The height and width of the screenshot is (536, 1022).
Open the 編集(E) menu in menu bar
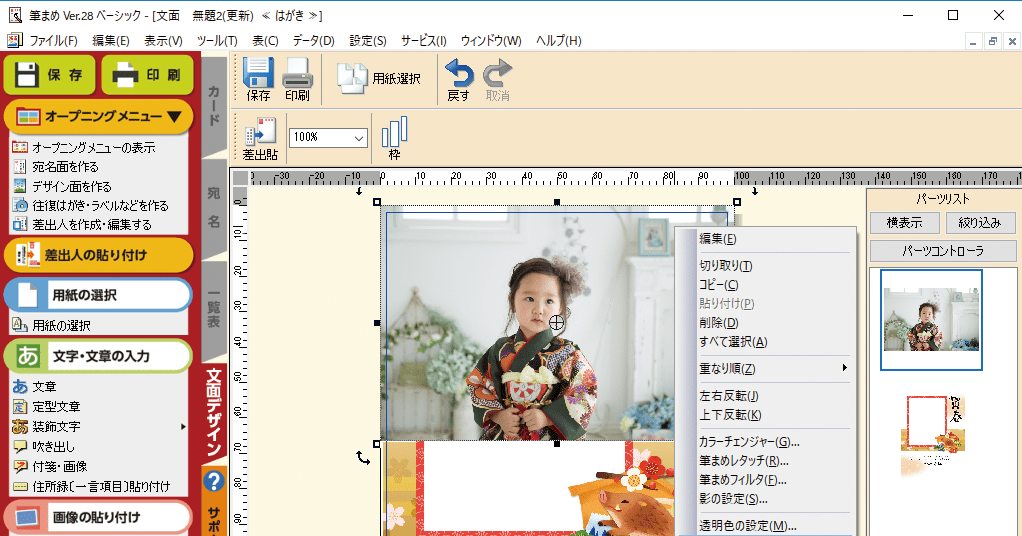111,40
